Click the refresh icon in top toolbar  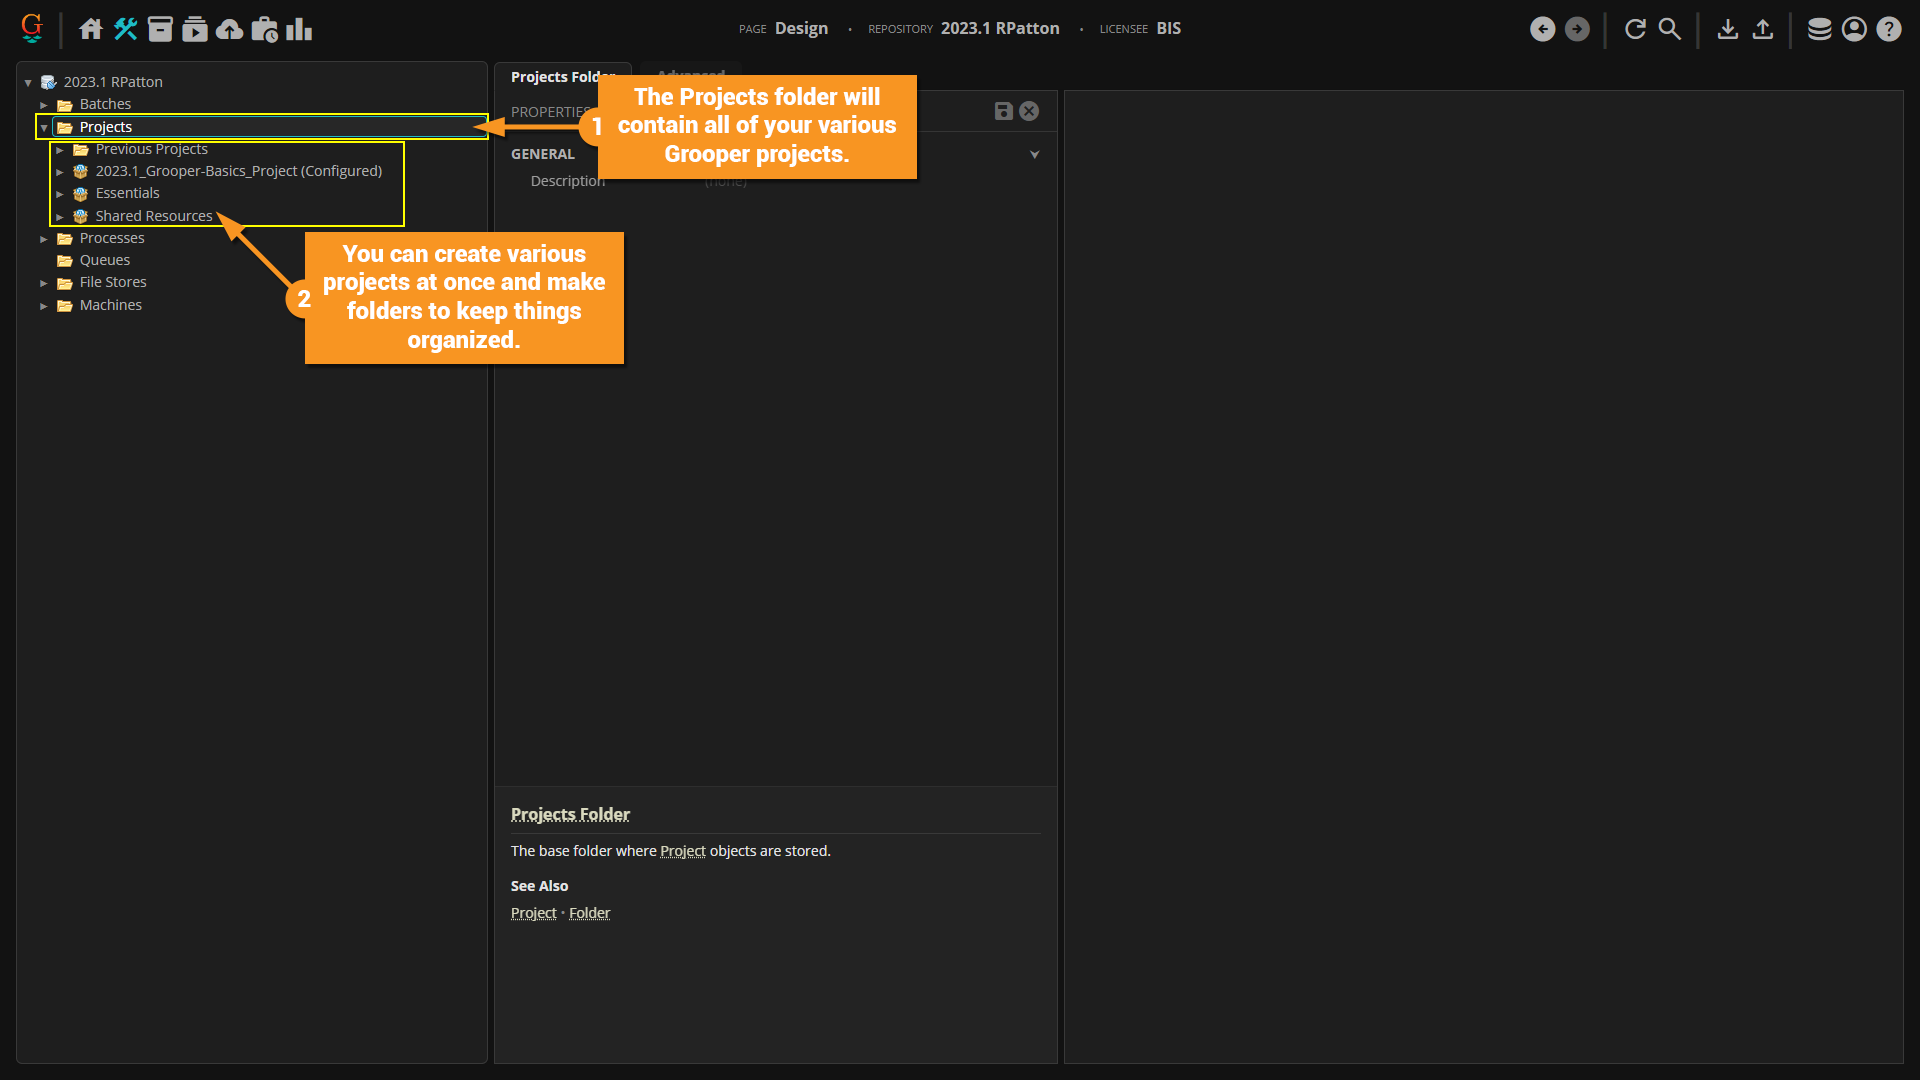pyautogui.click(x=1635, y=29)
